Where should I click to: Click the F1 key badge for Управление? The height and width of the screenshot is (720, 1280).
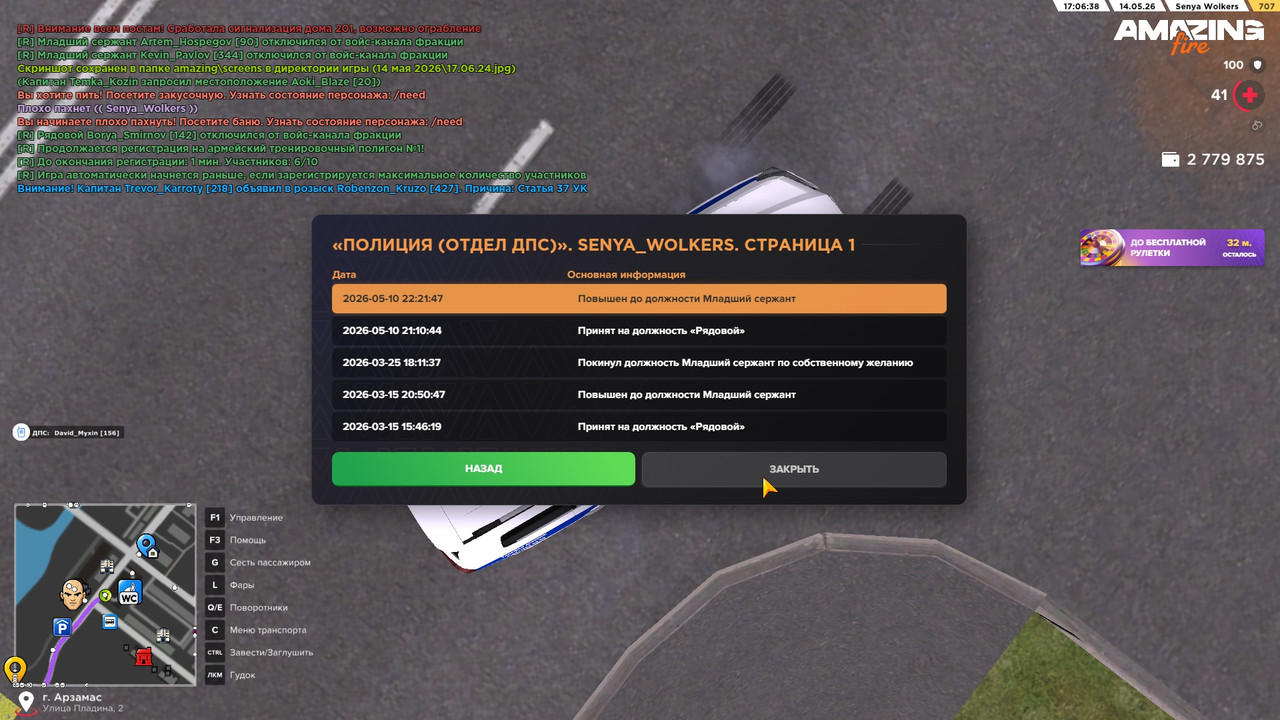point(215,517)
